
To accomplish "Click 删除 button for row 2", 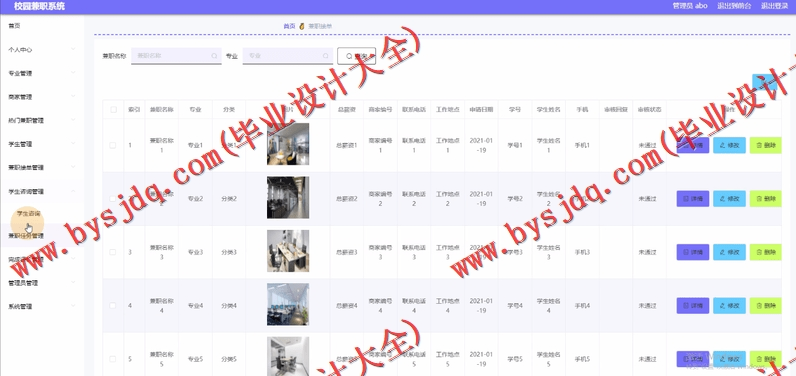I will [766, 199].
